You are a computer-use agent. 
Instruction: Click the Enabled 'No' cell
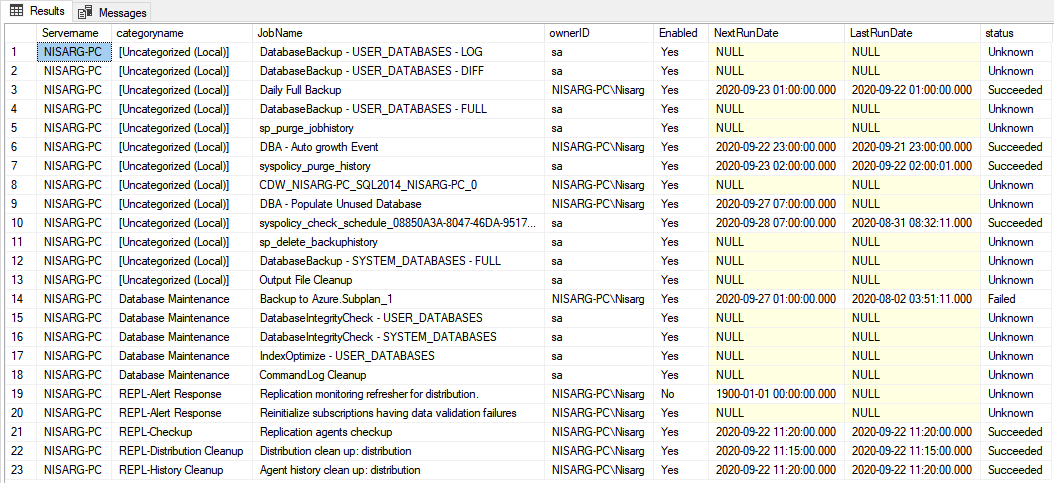669,394
